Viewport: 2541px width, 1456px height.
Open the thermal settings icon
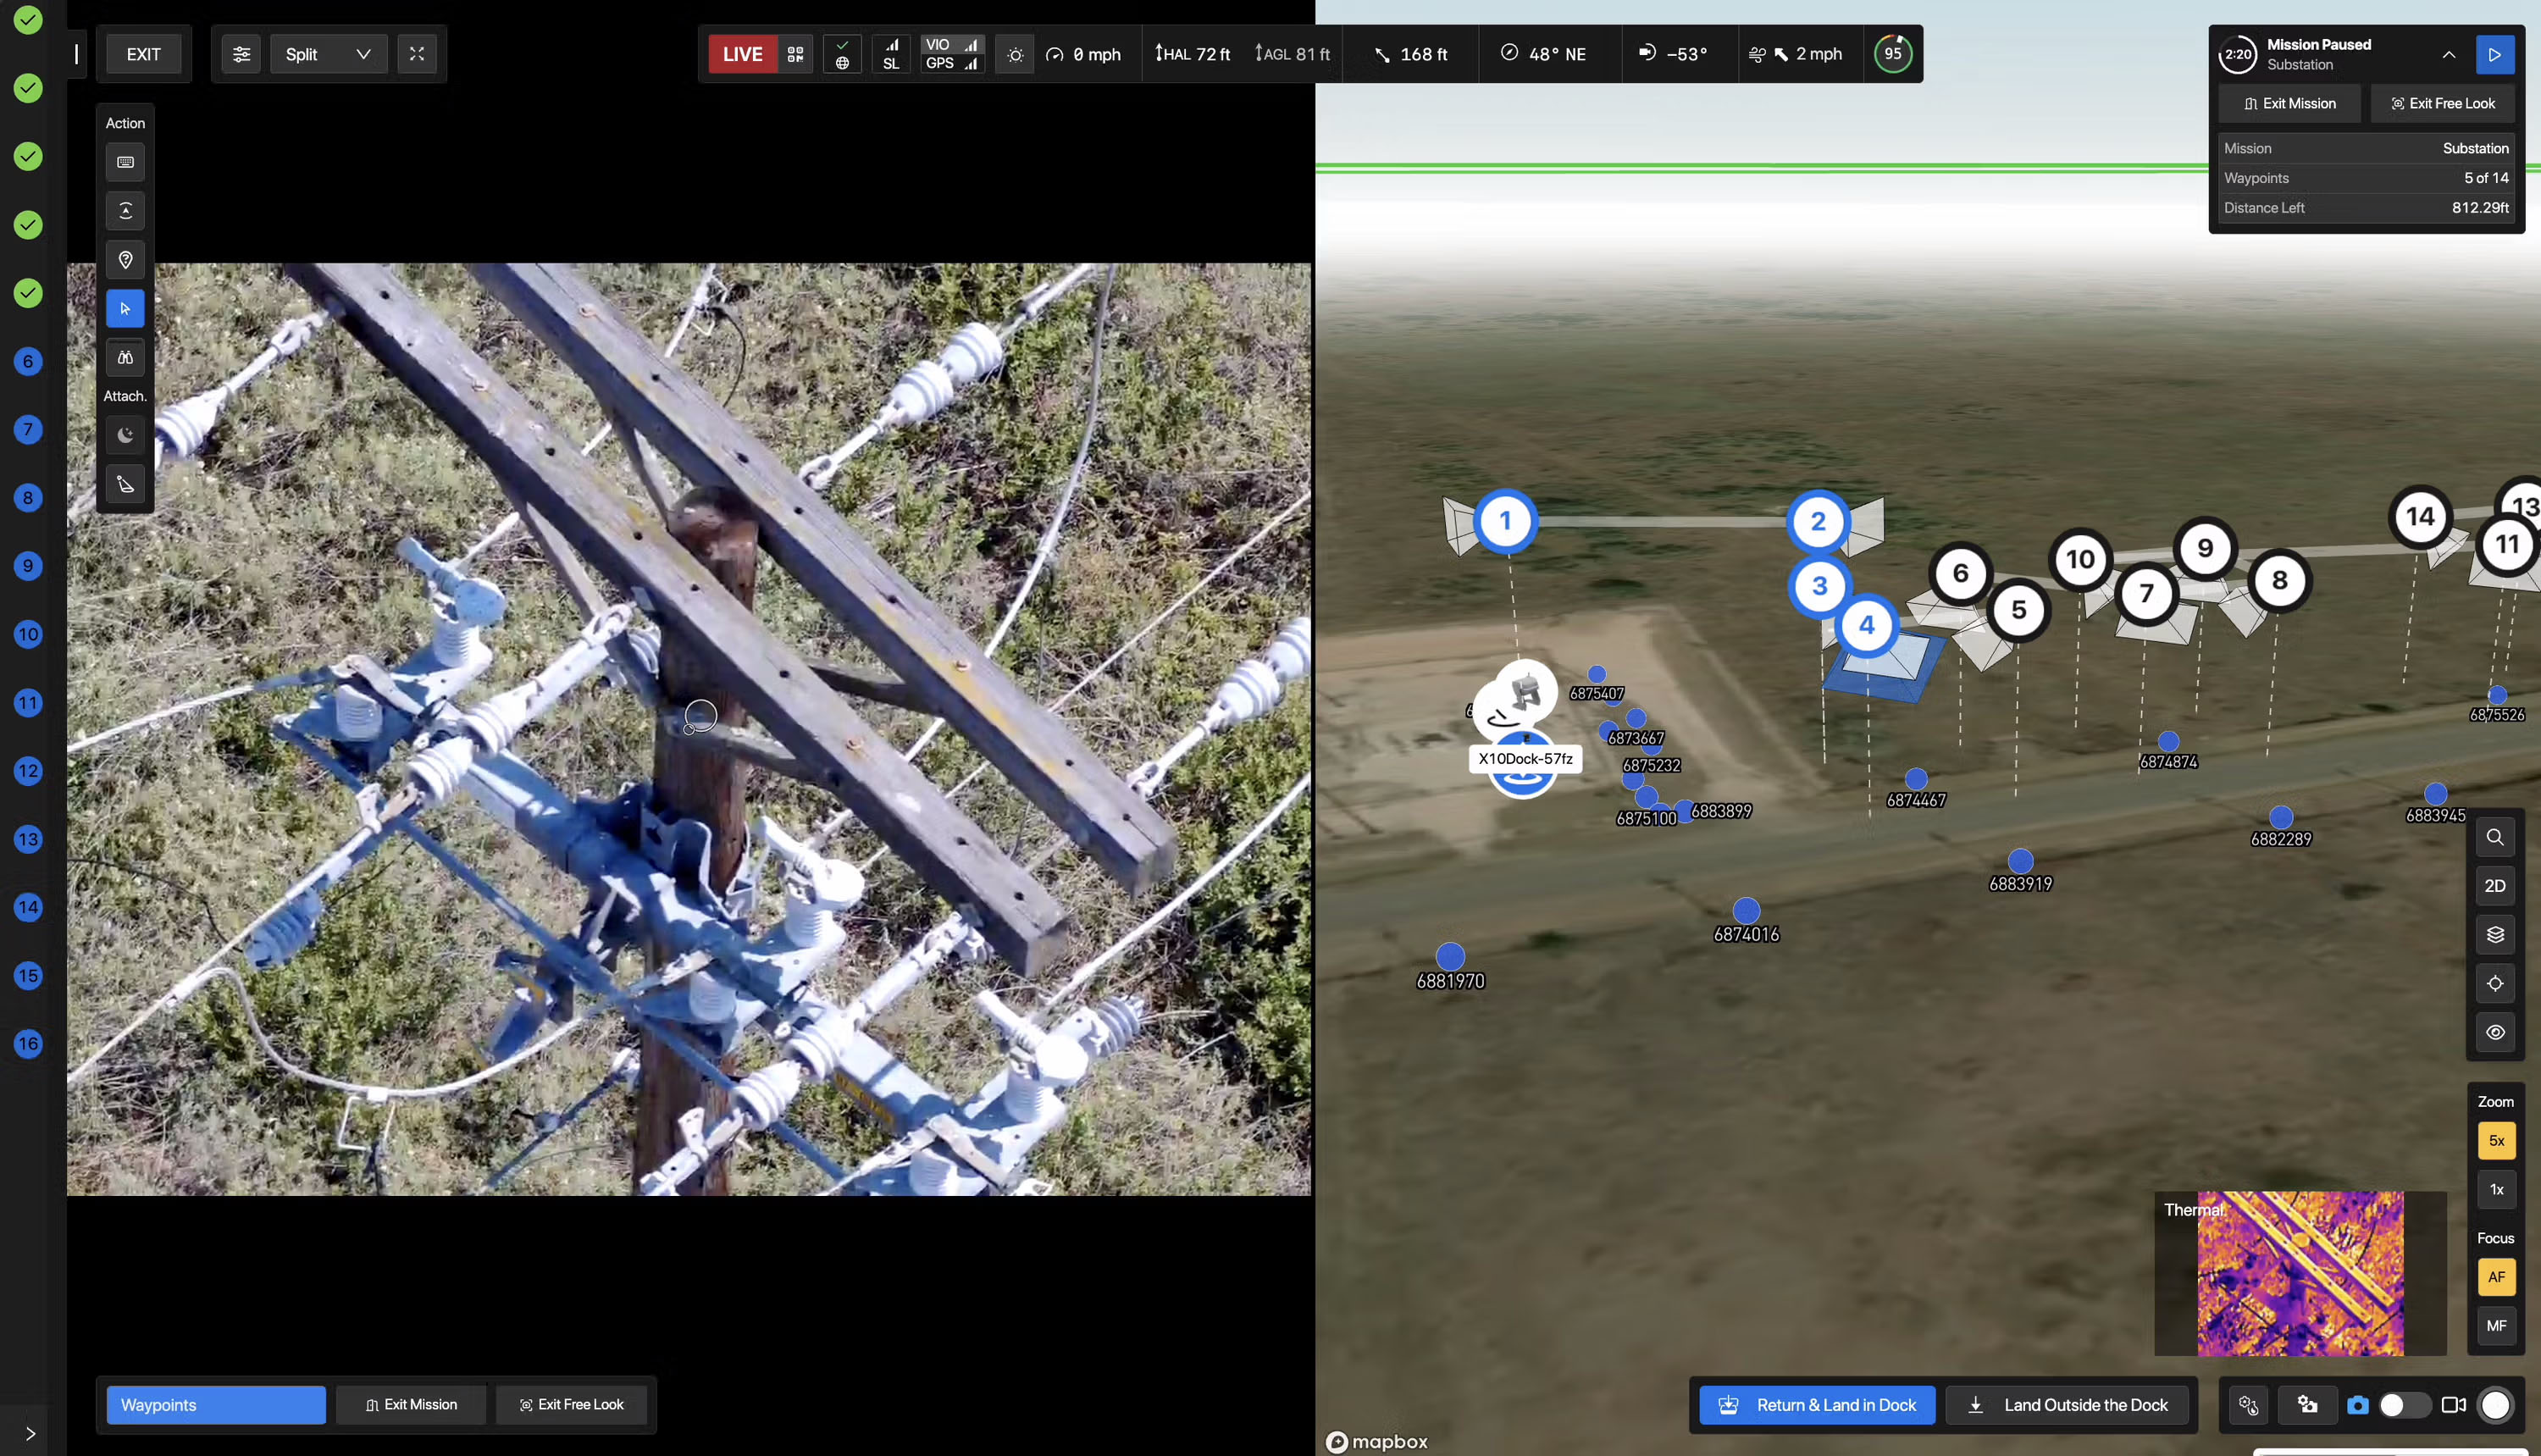tap(2248, 1405)
